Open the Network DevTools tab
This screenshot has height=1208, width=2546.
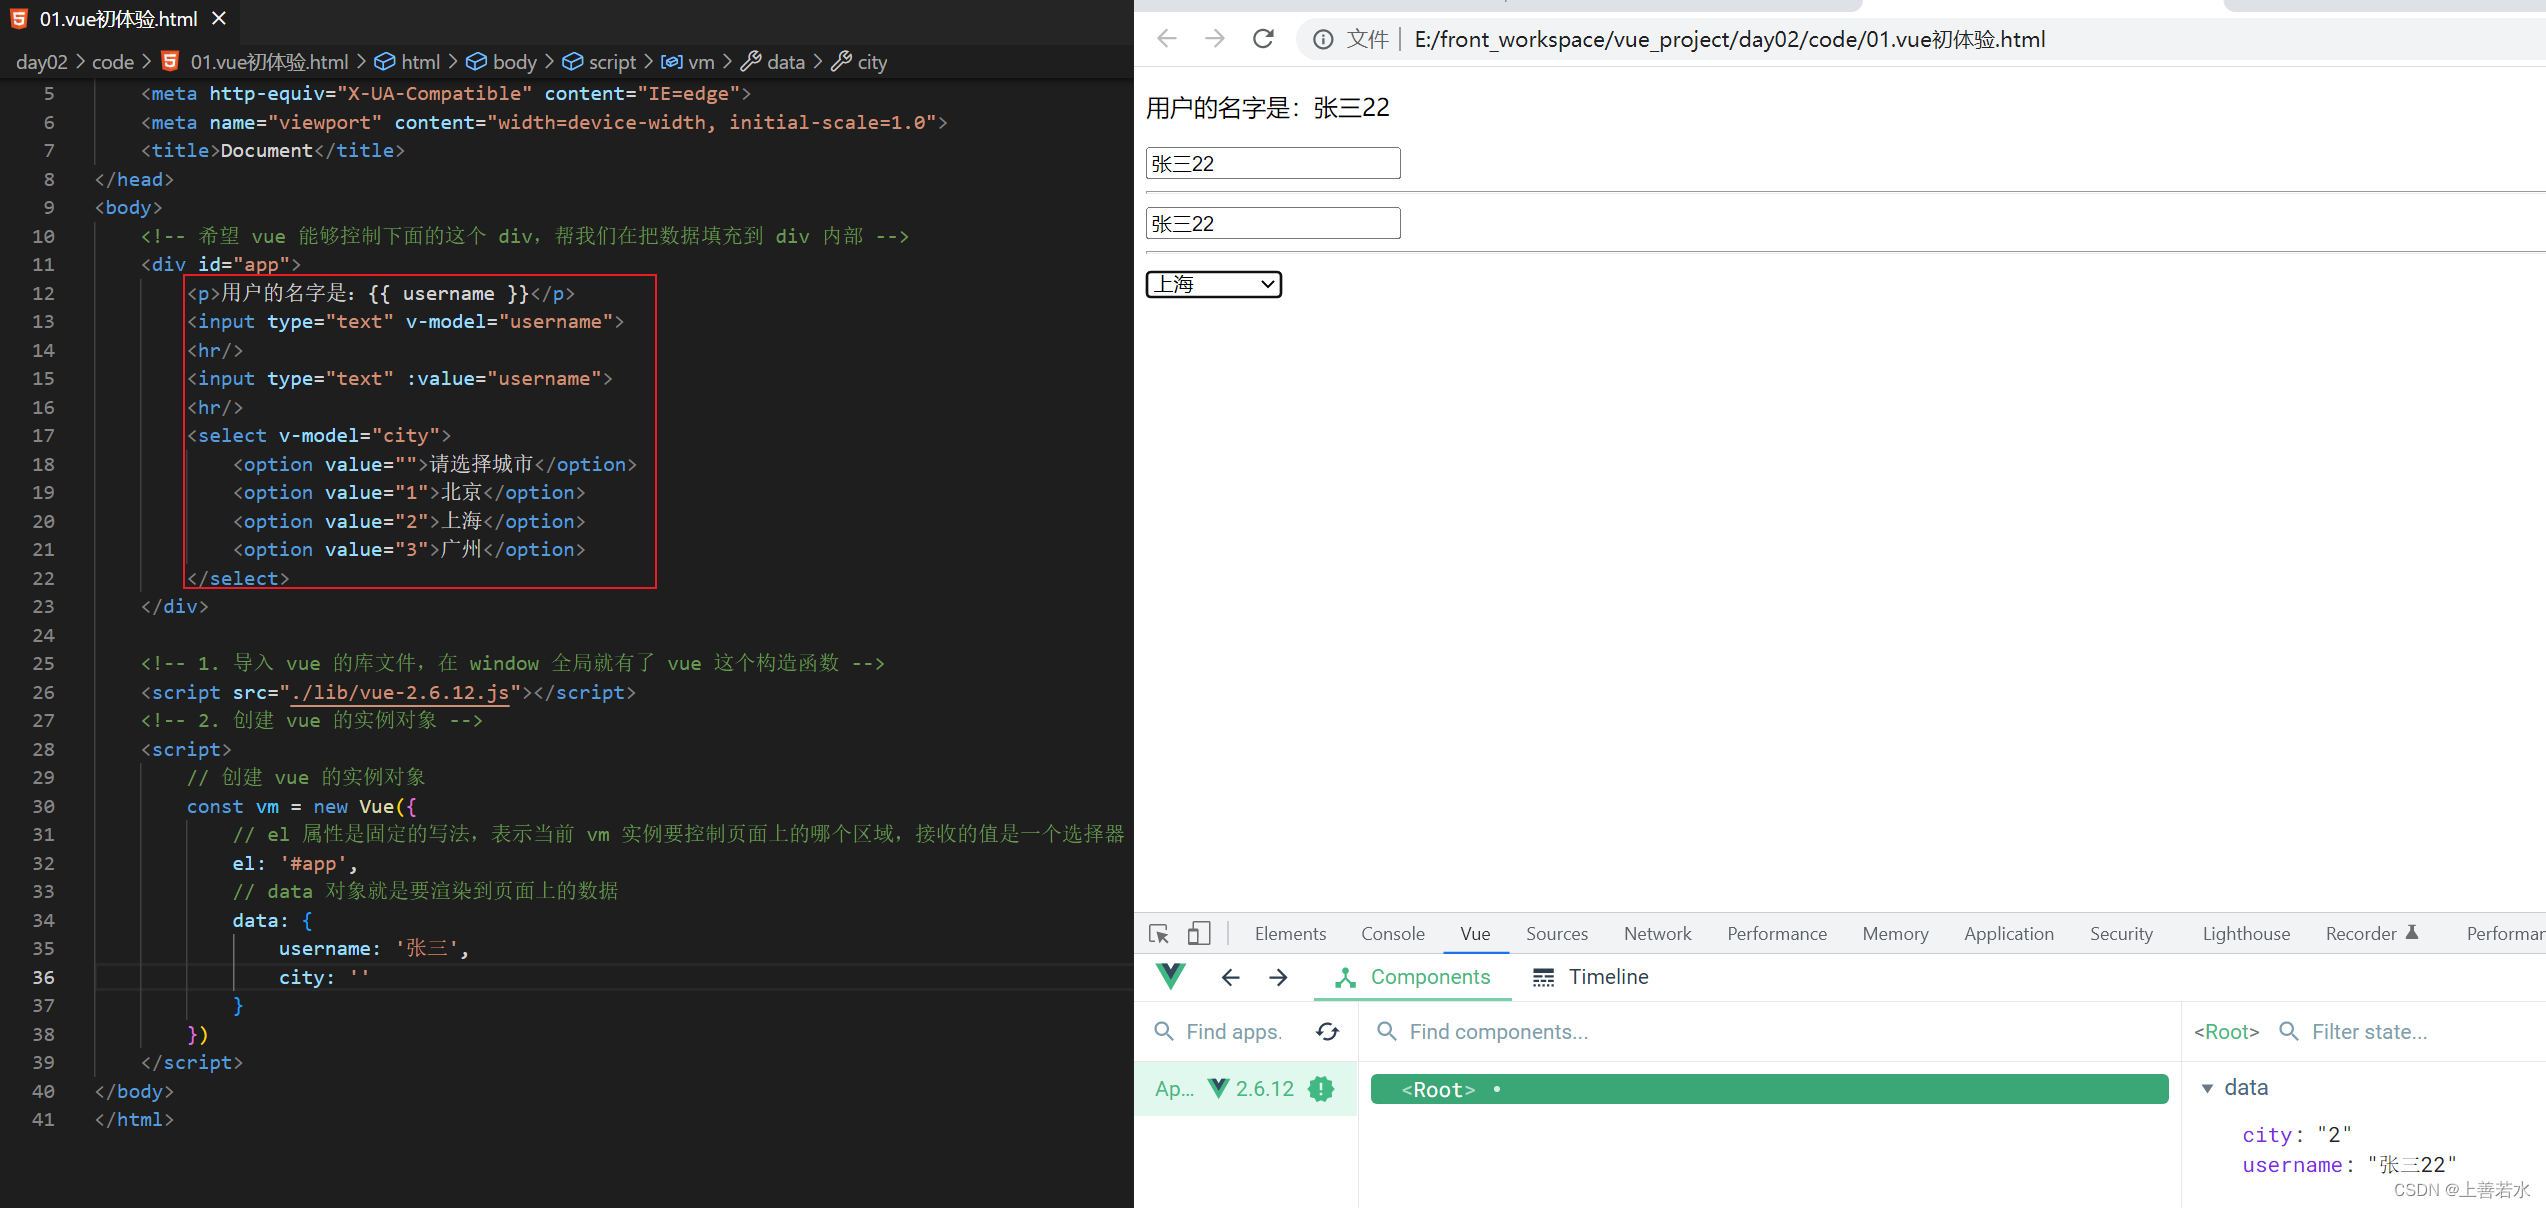click(x=1657, y=933)
